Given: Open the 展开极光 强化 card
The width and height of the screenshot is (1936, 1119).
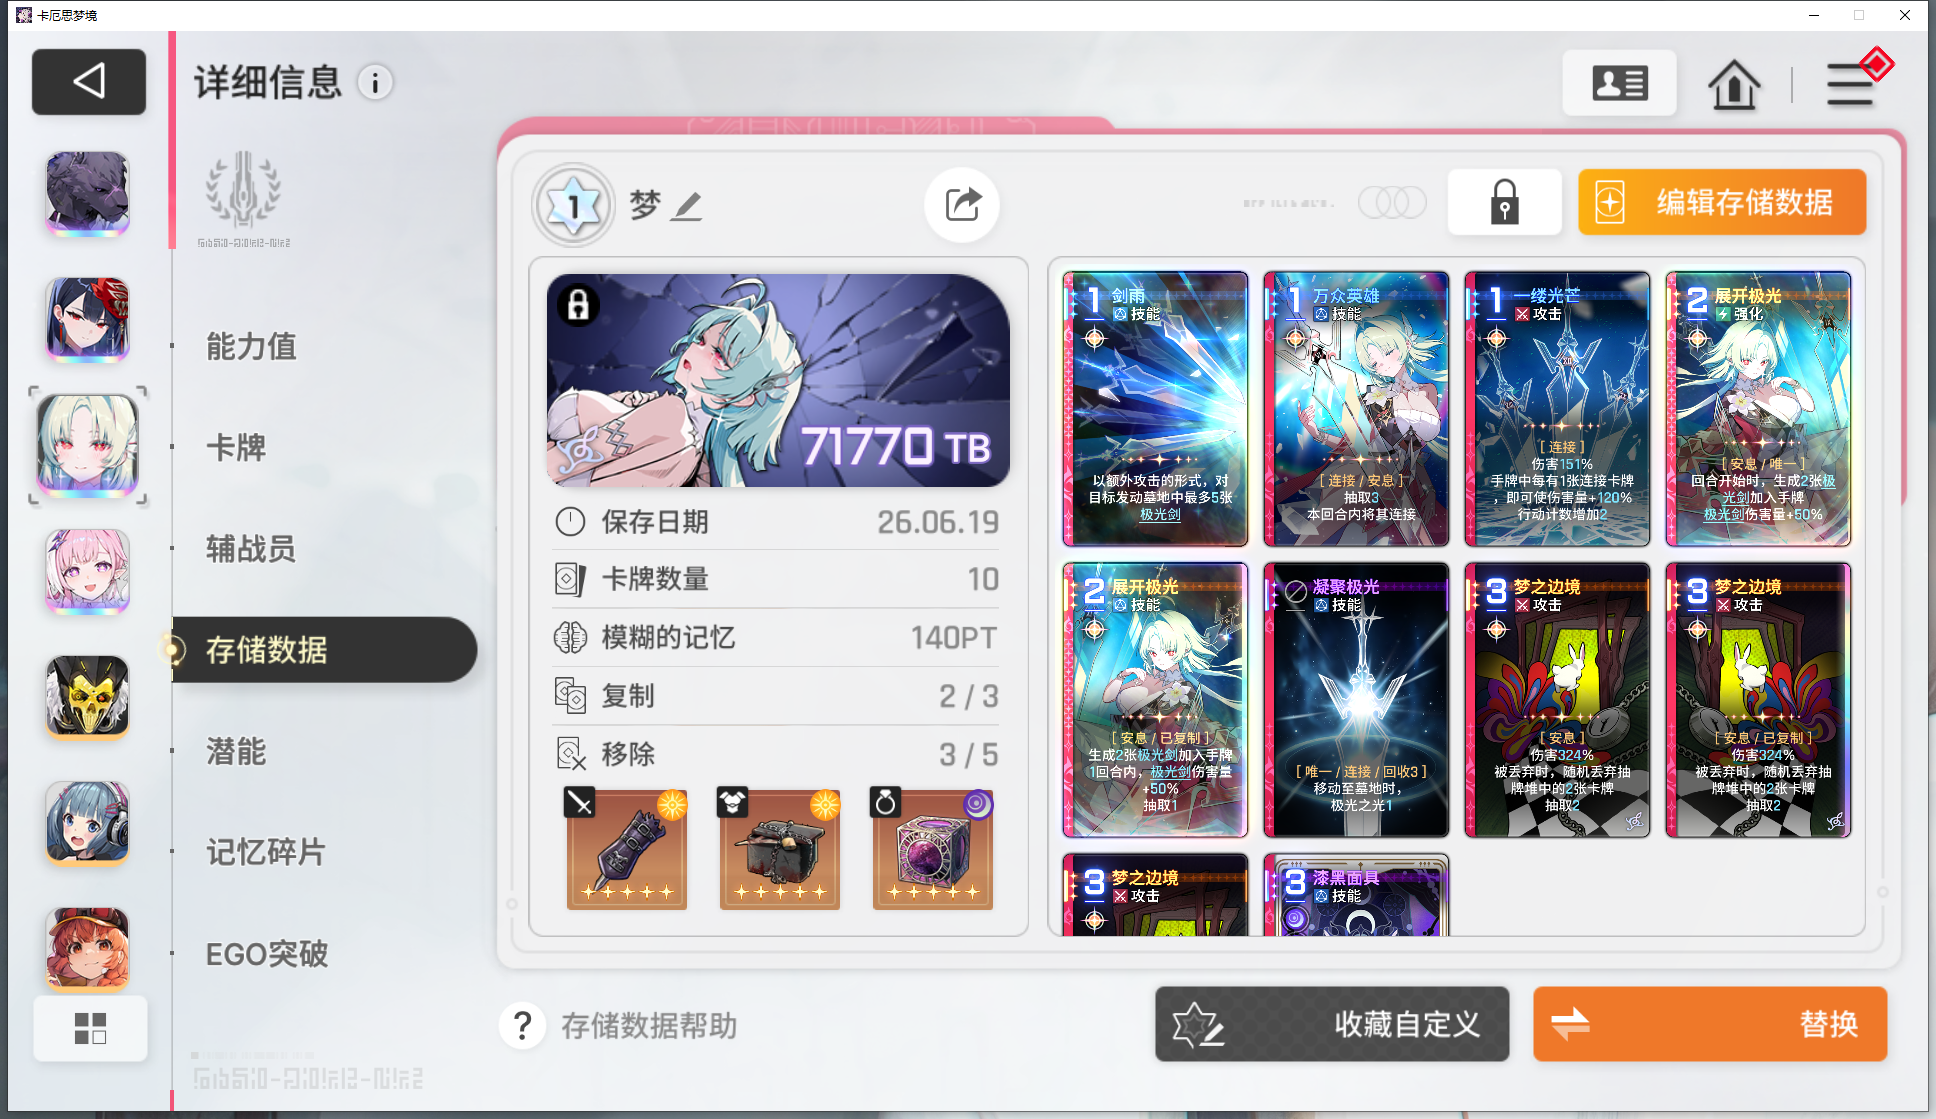Looking at the screenshot, I should coord(1758,408).
